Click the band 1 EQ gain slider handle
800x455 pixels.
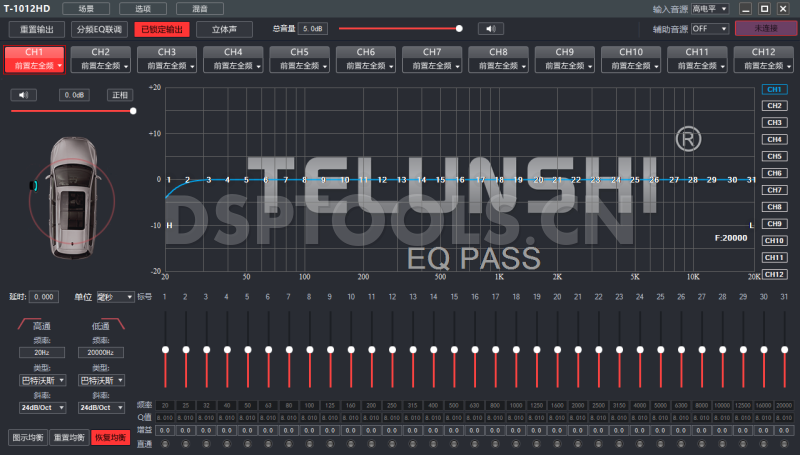[x=165, y=349]
